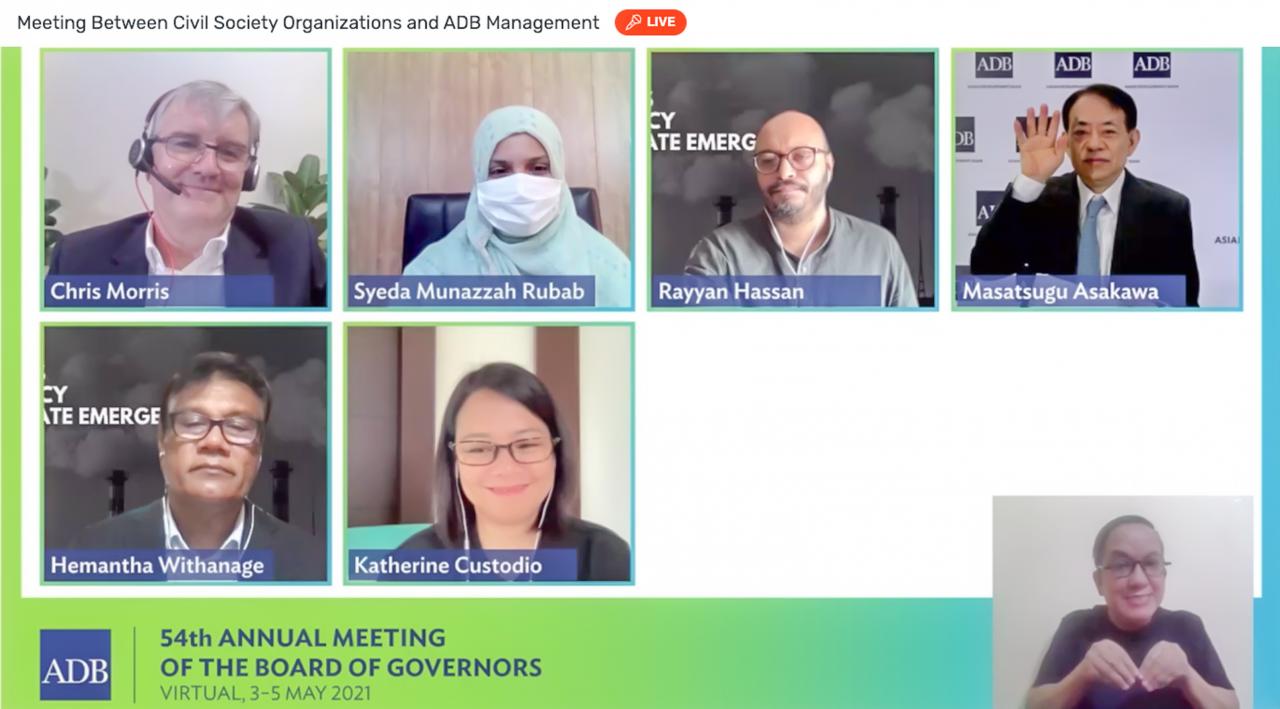
Task: Select Chris Morris video tile
Action: (x=186, y=179)
